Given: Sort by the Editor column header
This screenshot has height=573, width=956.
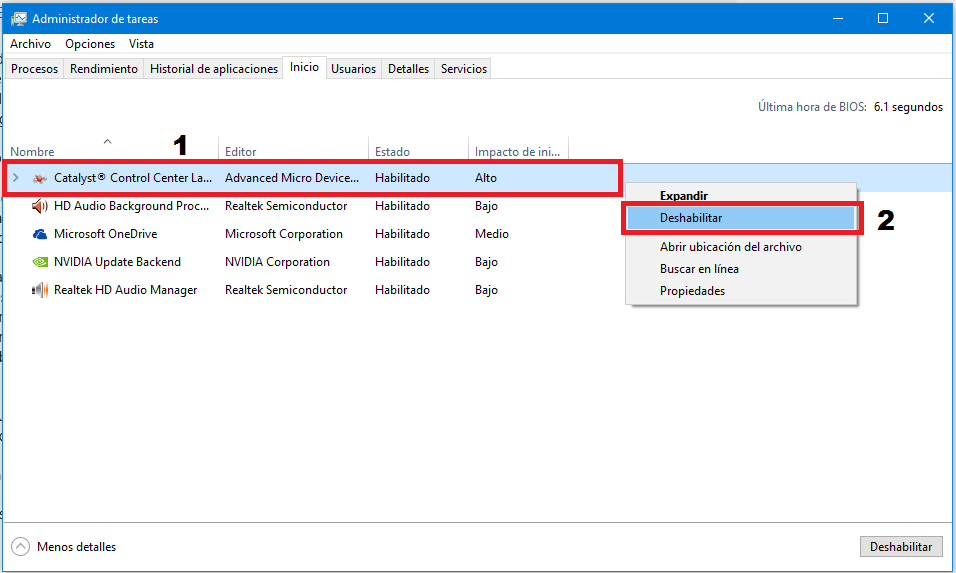Looking at the screenshot, I should tap(293, 151).
